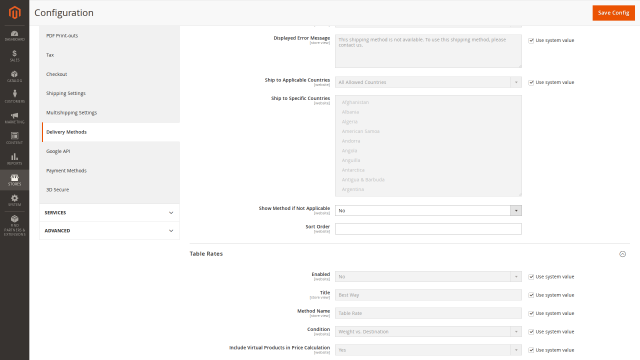640x360 pixels.
Task: Select Angola in countries list
Action: (427, 151)
